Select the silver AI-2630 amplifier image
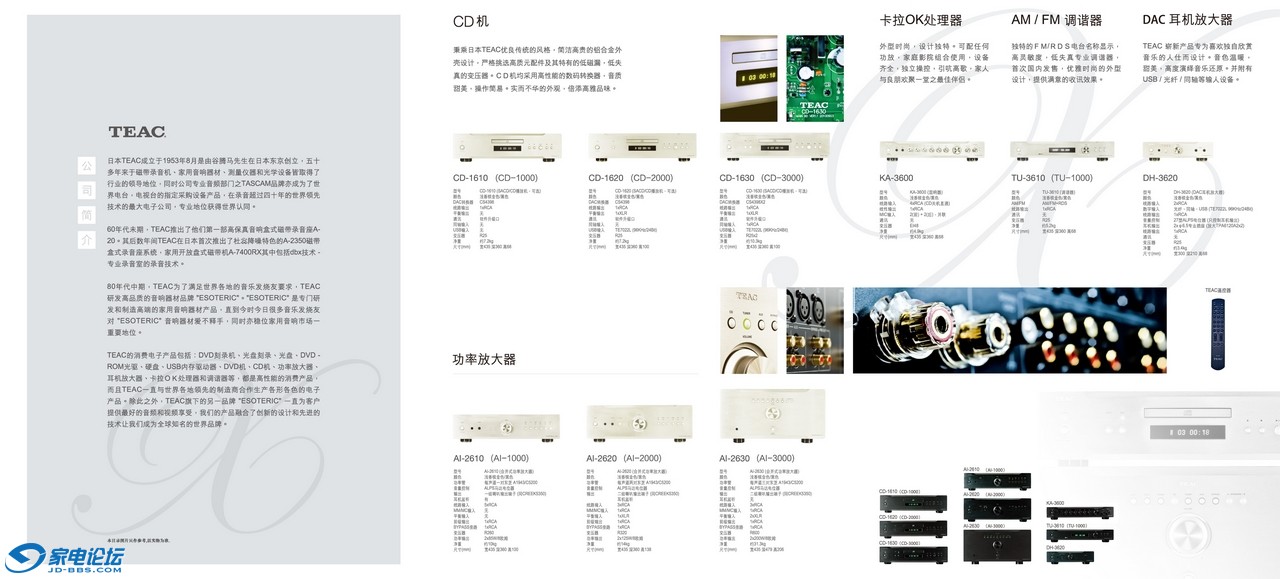 773,415
